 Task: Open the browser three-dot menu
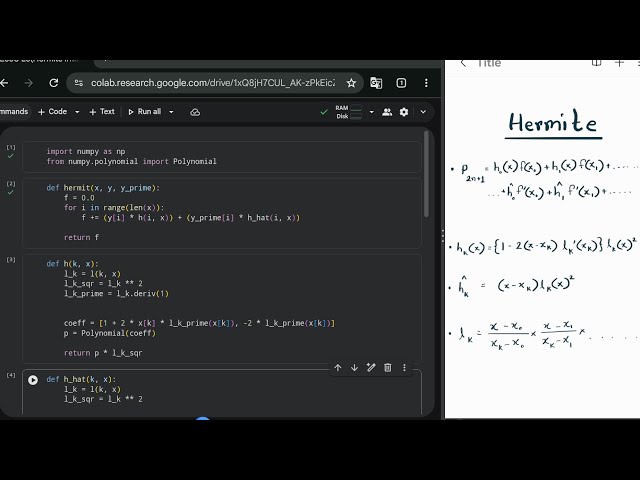tap(426, 83)
